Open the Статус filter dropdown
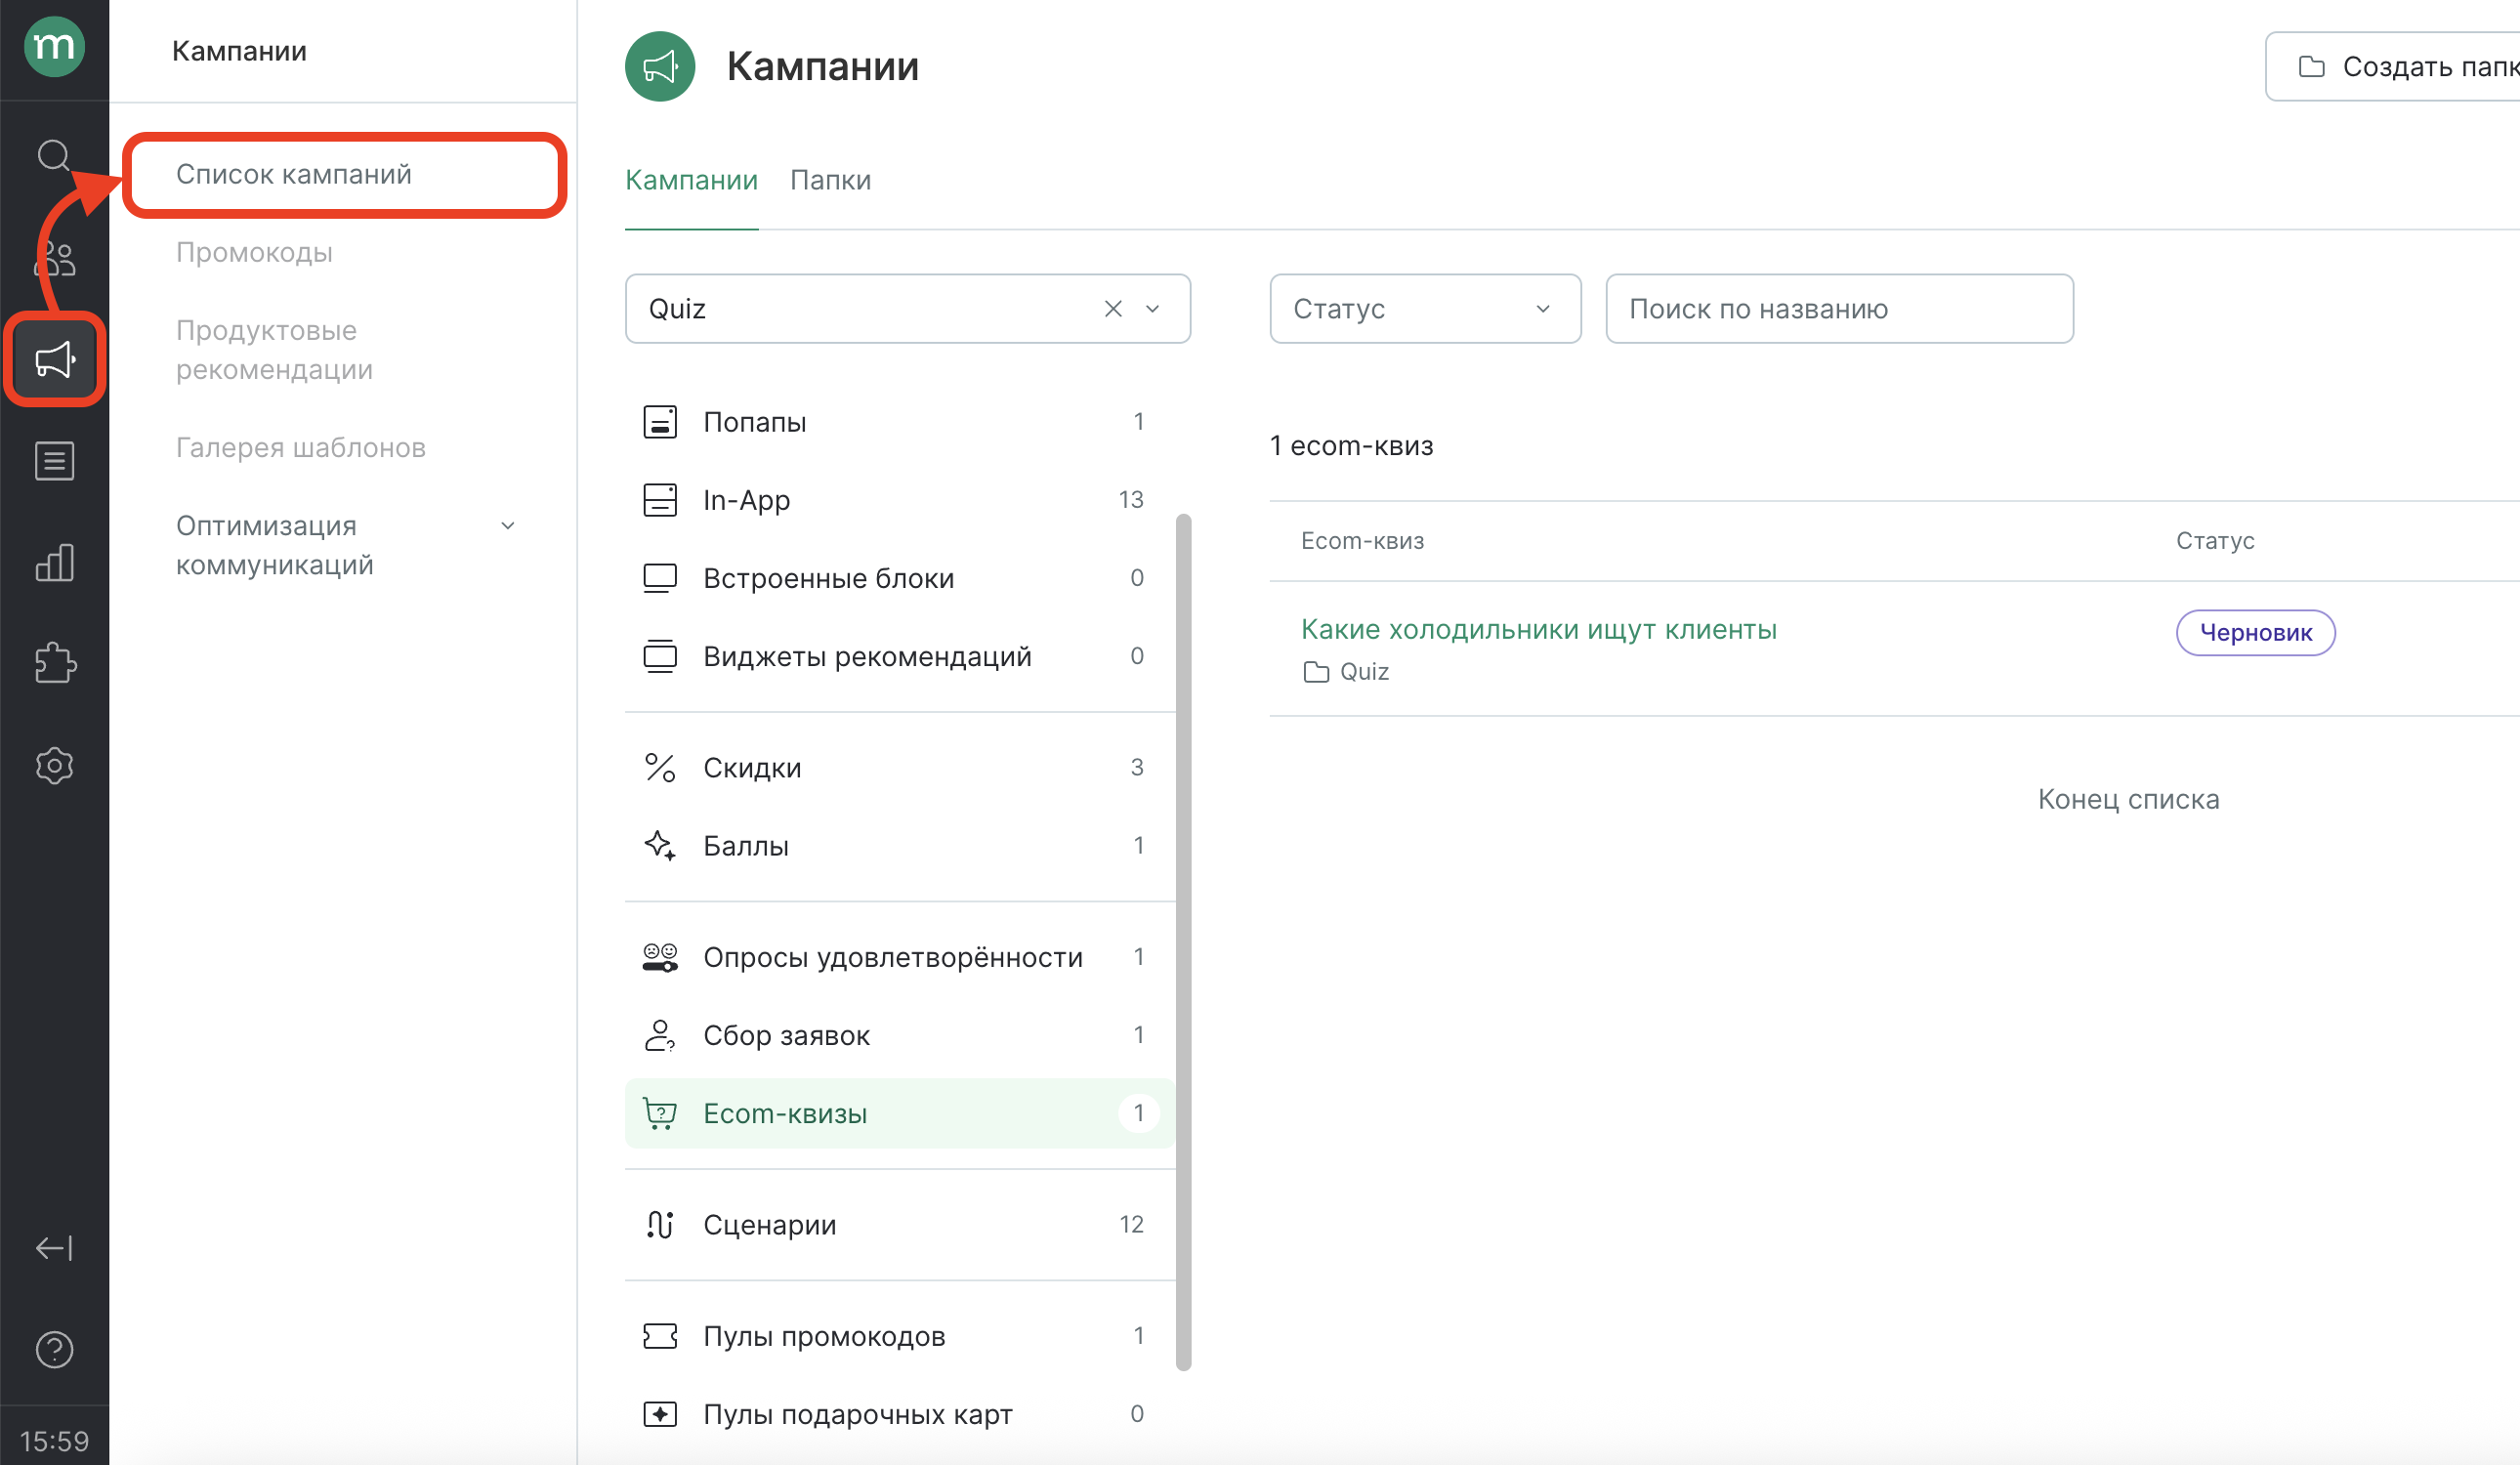The height and width of the screenshot is (1465, 2520). pos(1425,309)
